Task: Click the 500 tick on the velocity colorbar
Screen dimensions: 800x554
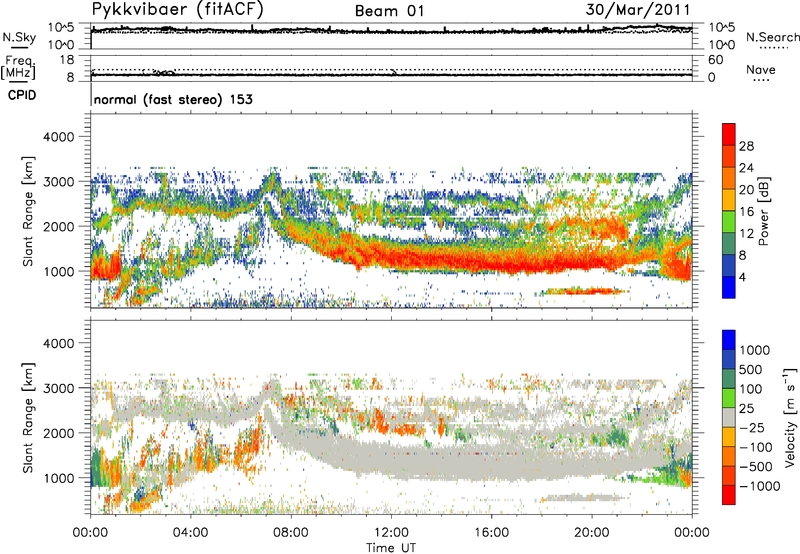Action: [x=751, y=369]
